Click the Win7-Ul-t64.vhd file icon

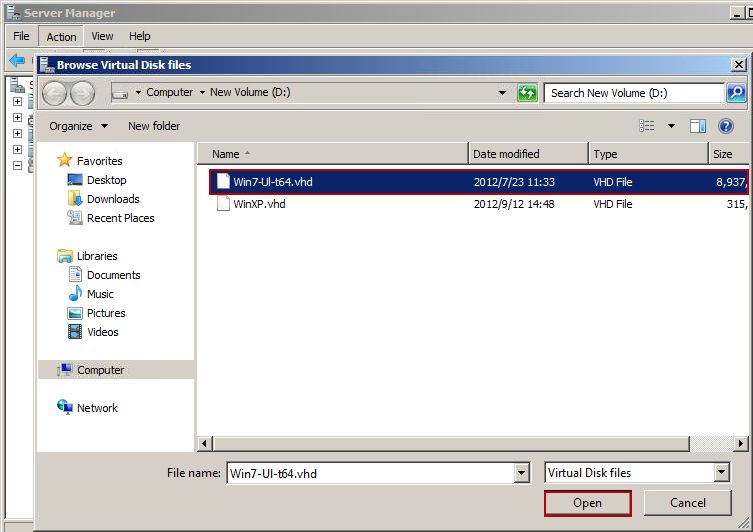[x=223, y=181]
